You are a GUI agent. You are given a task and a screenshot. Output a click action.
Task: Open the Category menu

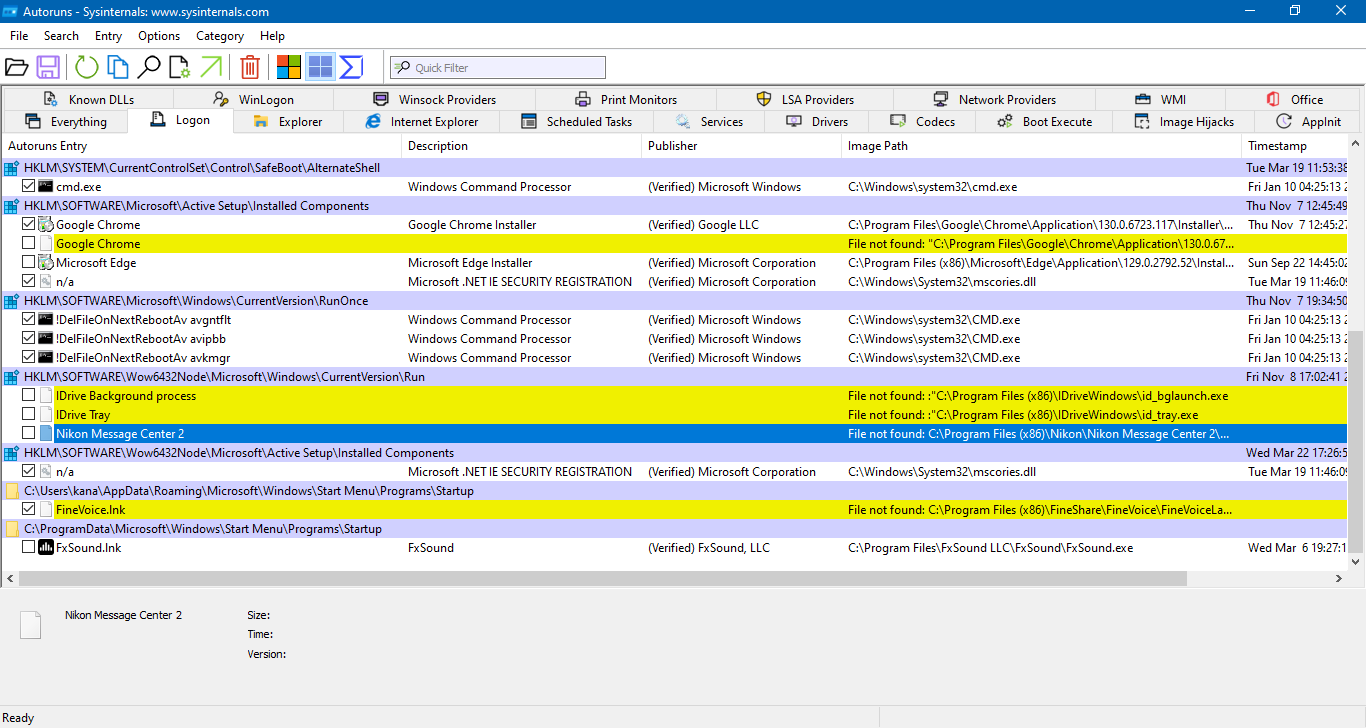(220, 36)
